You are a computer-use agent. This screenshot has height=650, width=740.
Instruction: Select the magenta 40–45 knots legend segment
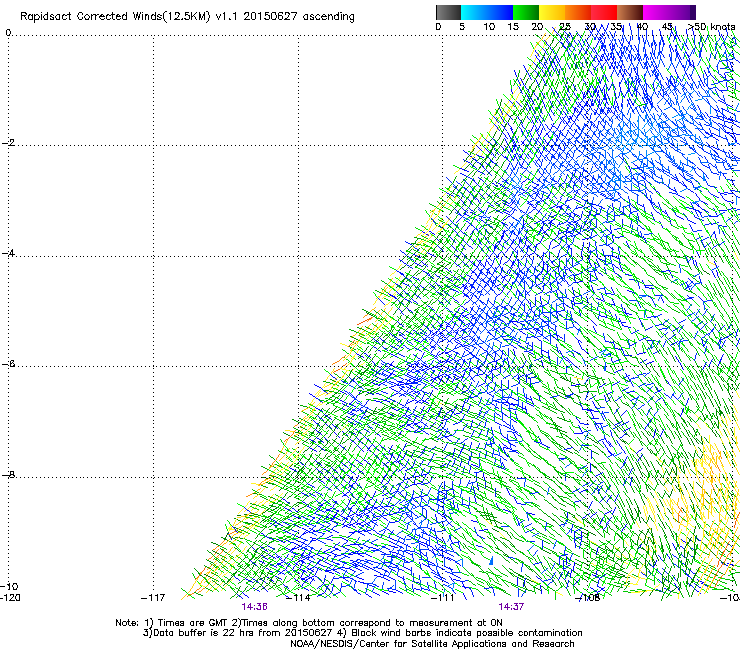656,12
